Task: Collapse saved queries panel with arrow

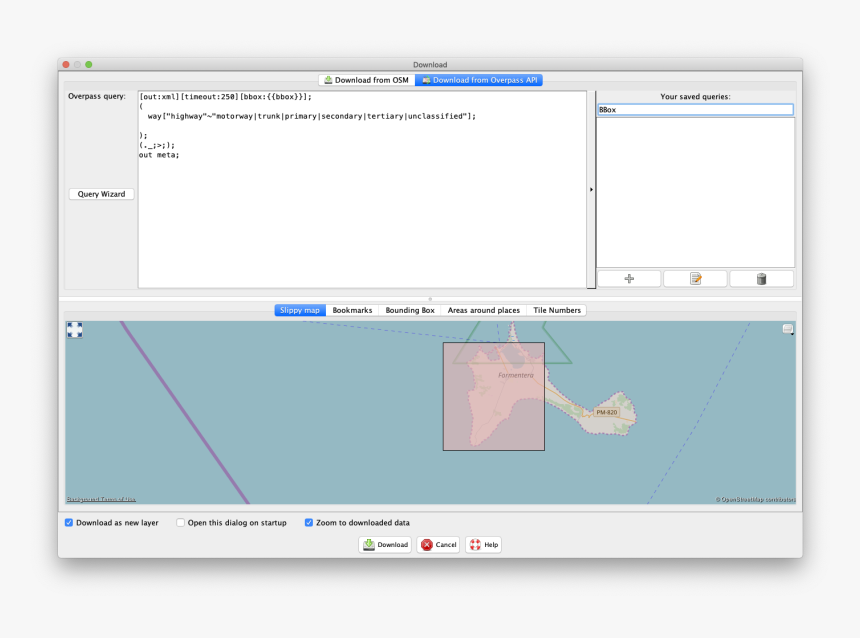Action: (x=591, y=189)
